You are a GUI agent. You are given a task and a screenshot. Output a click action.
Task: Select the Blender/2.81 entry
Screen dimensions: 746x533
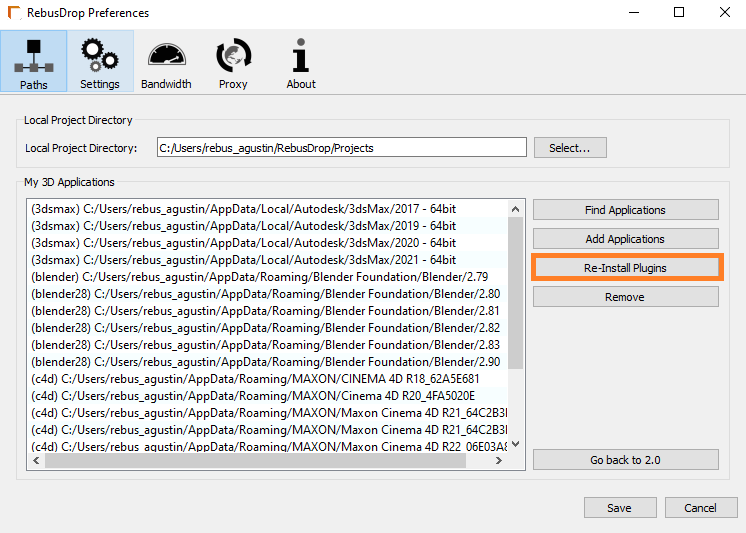(268, 311)
